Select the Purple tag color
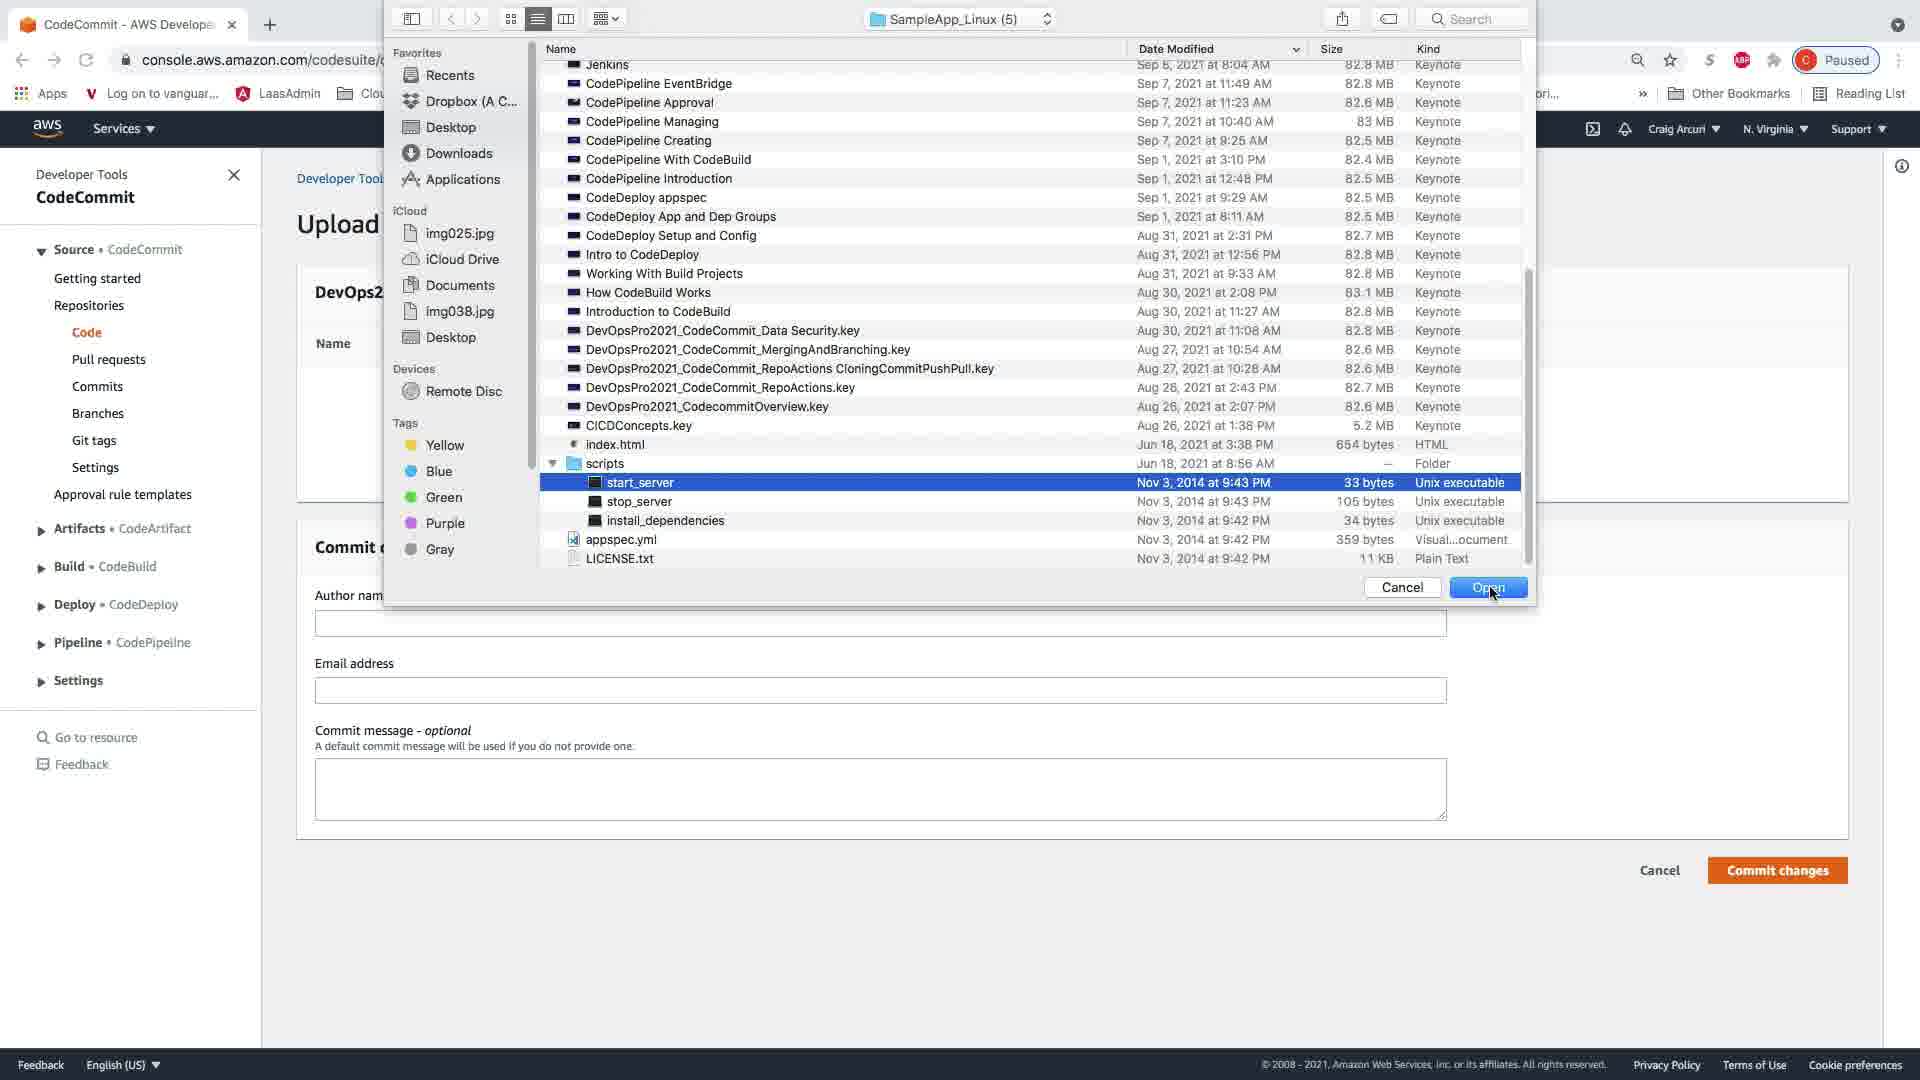Screen dimensions: 1920x1080 click(x=444, y=523)
